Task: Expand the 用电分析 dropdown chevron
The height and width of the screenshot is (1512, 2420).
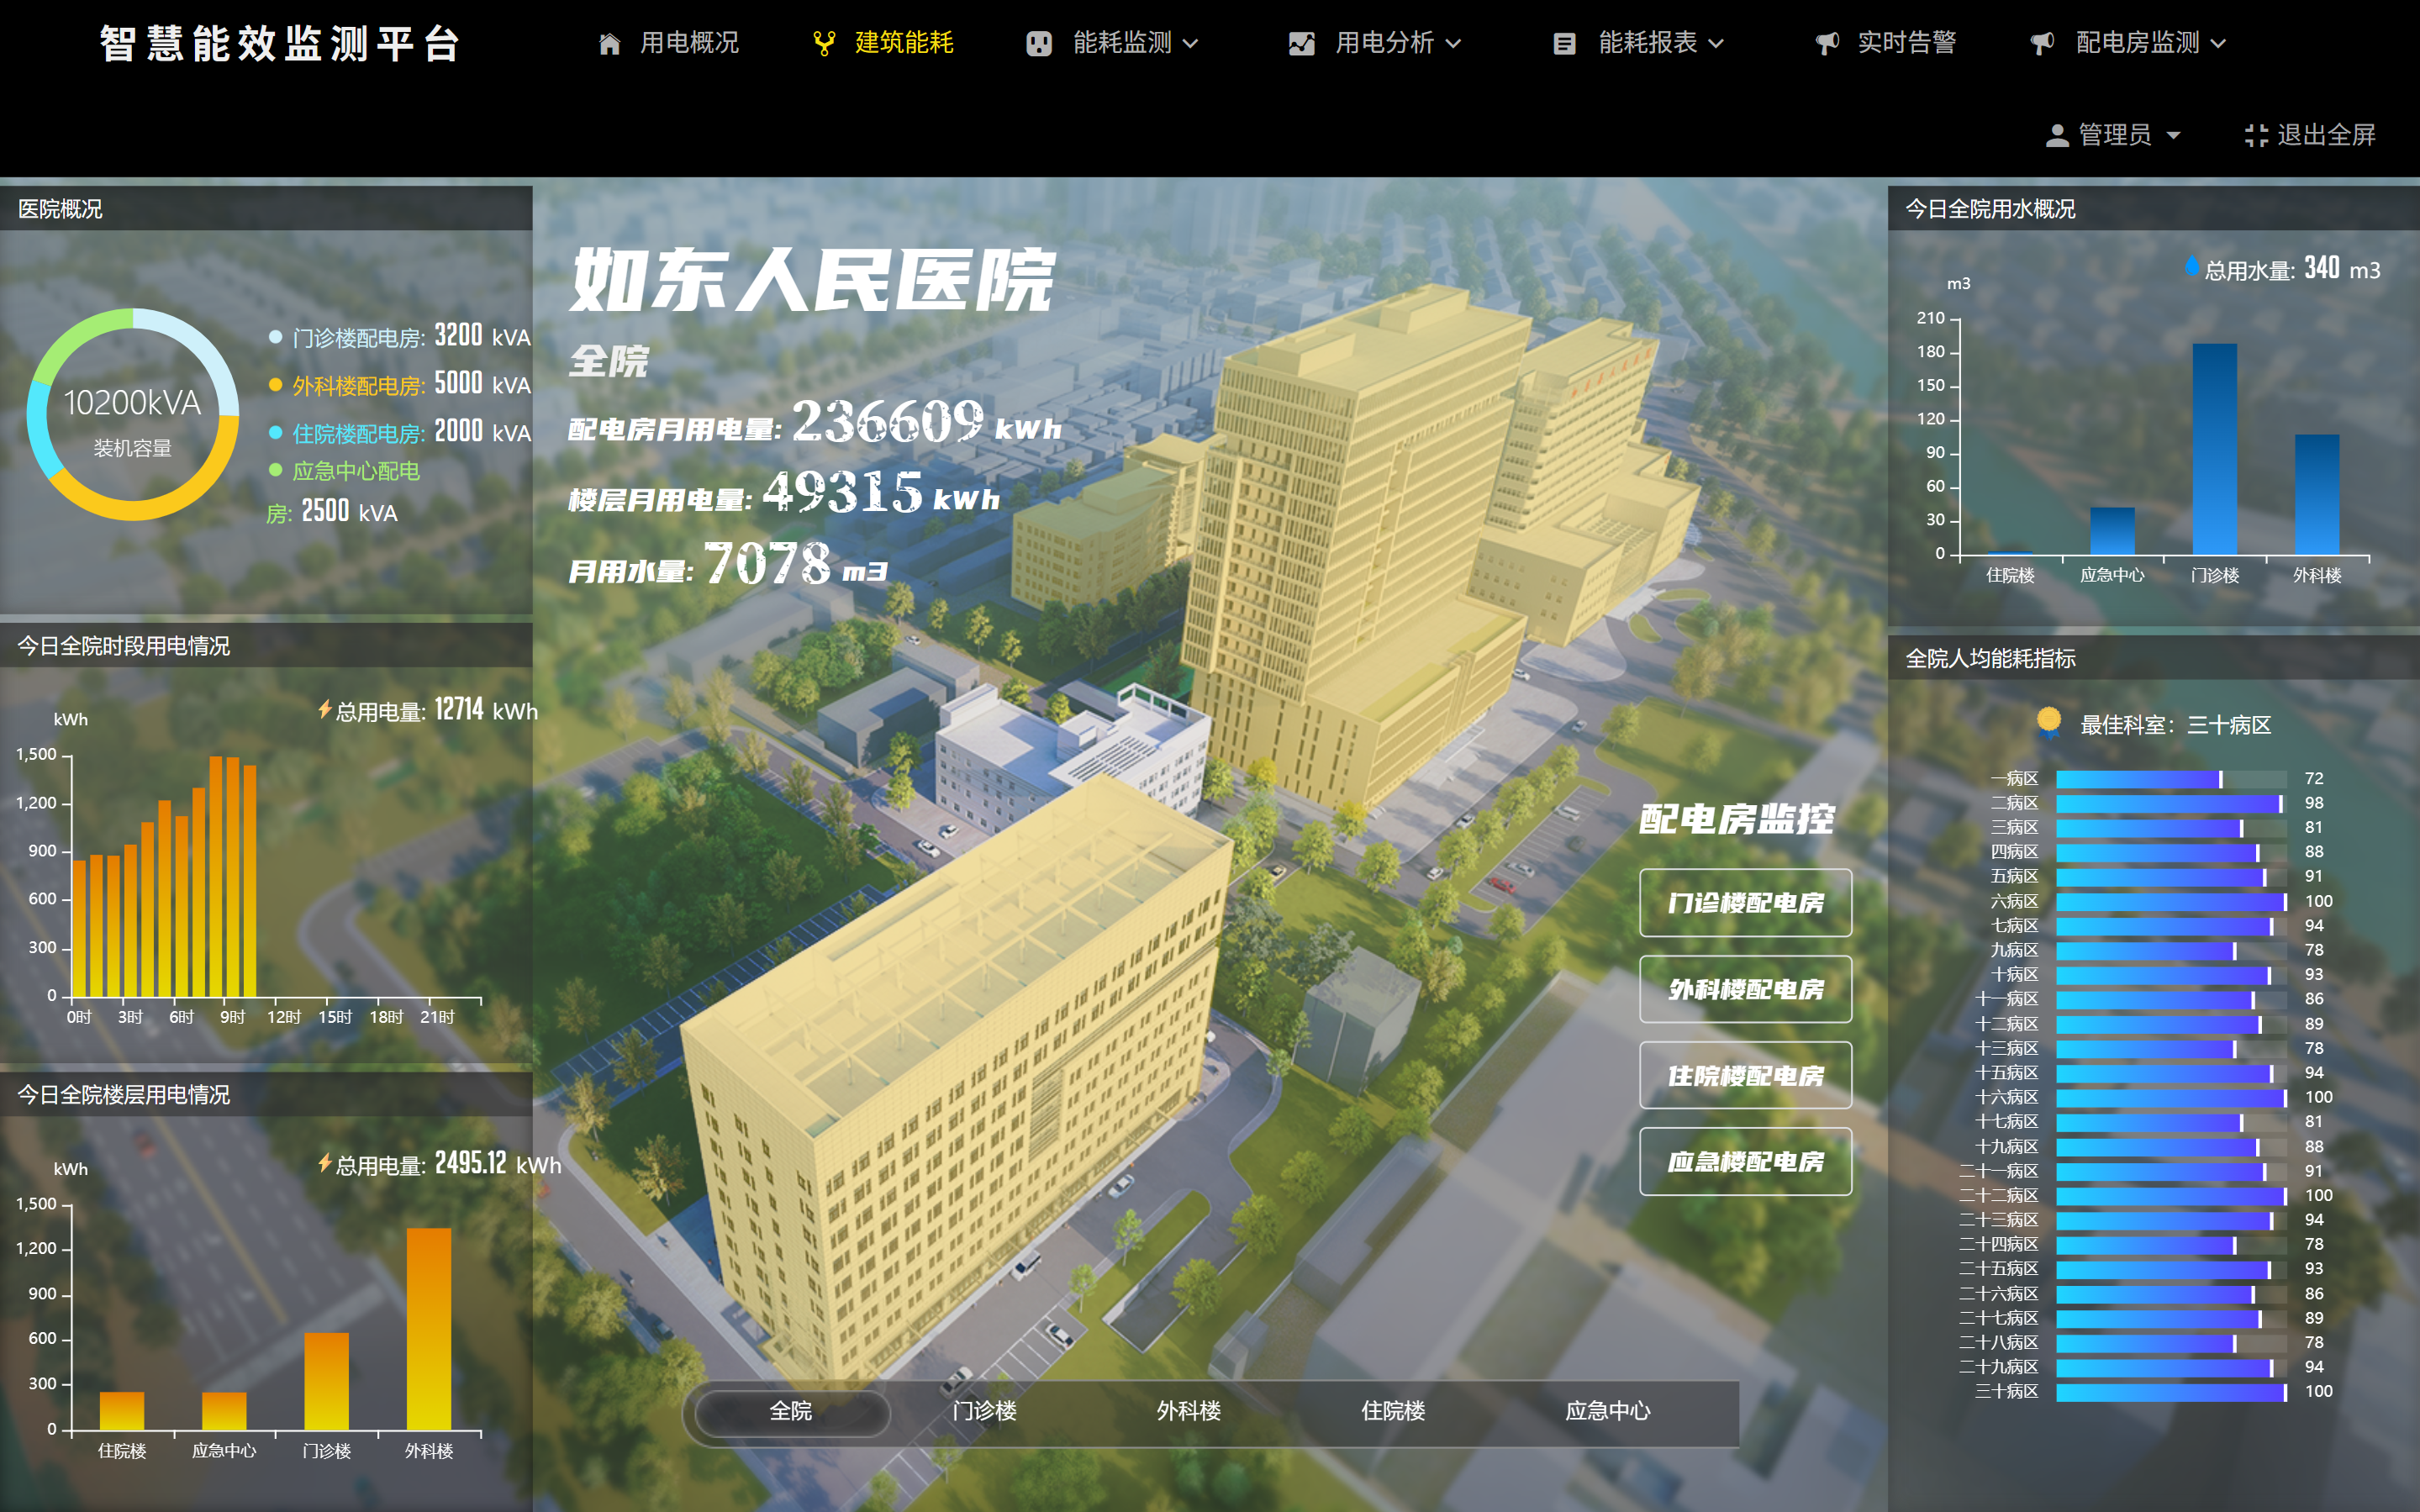Action: click(1454, 43)
